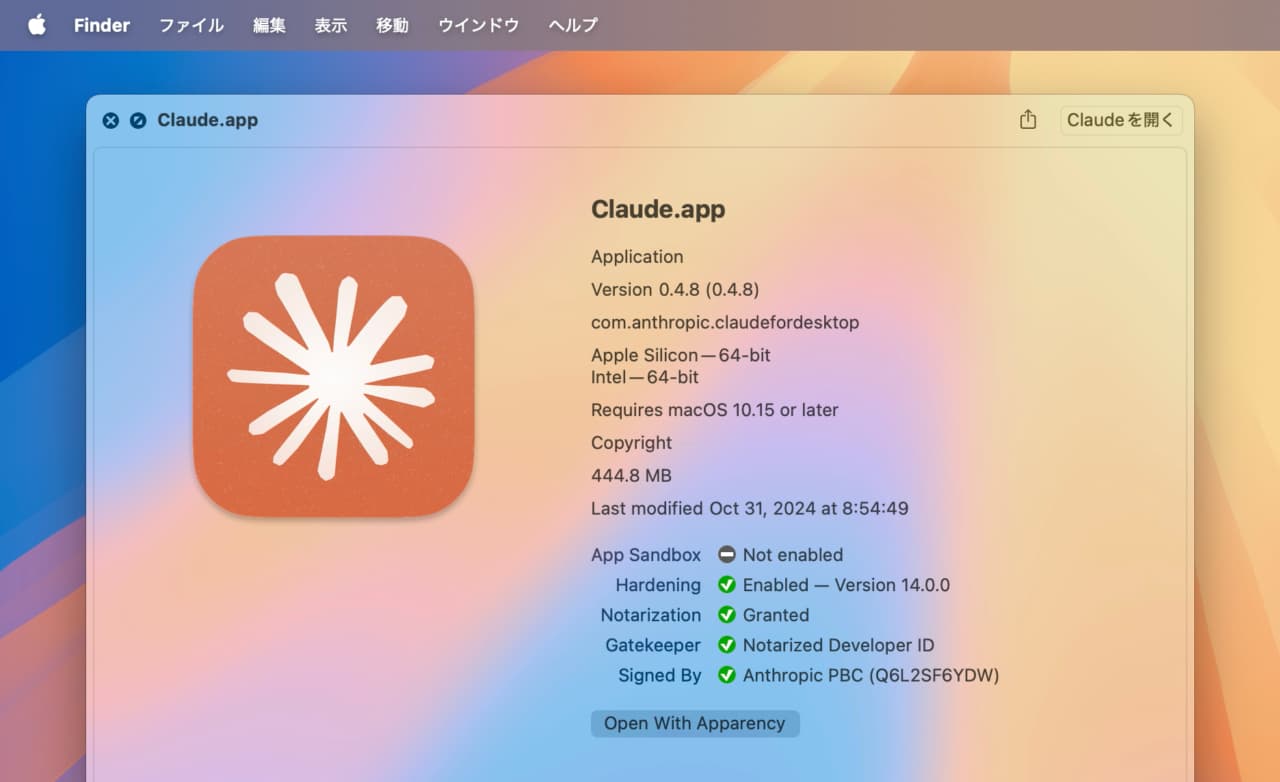Click the App Sandbox 'Not enabled' status icon
Image resolution: width=1280 pixels, height=782 pixels.
726,555
